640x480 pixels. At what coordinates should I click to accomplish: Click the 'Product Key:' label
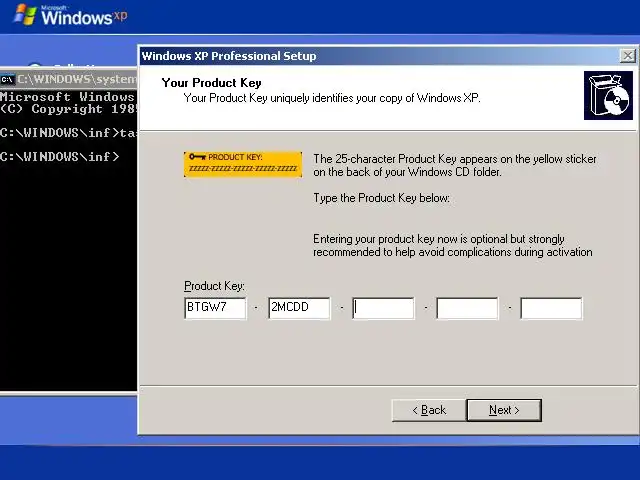214,286
